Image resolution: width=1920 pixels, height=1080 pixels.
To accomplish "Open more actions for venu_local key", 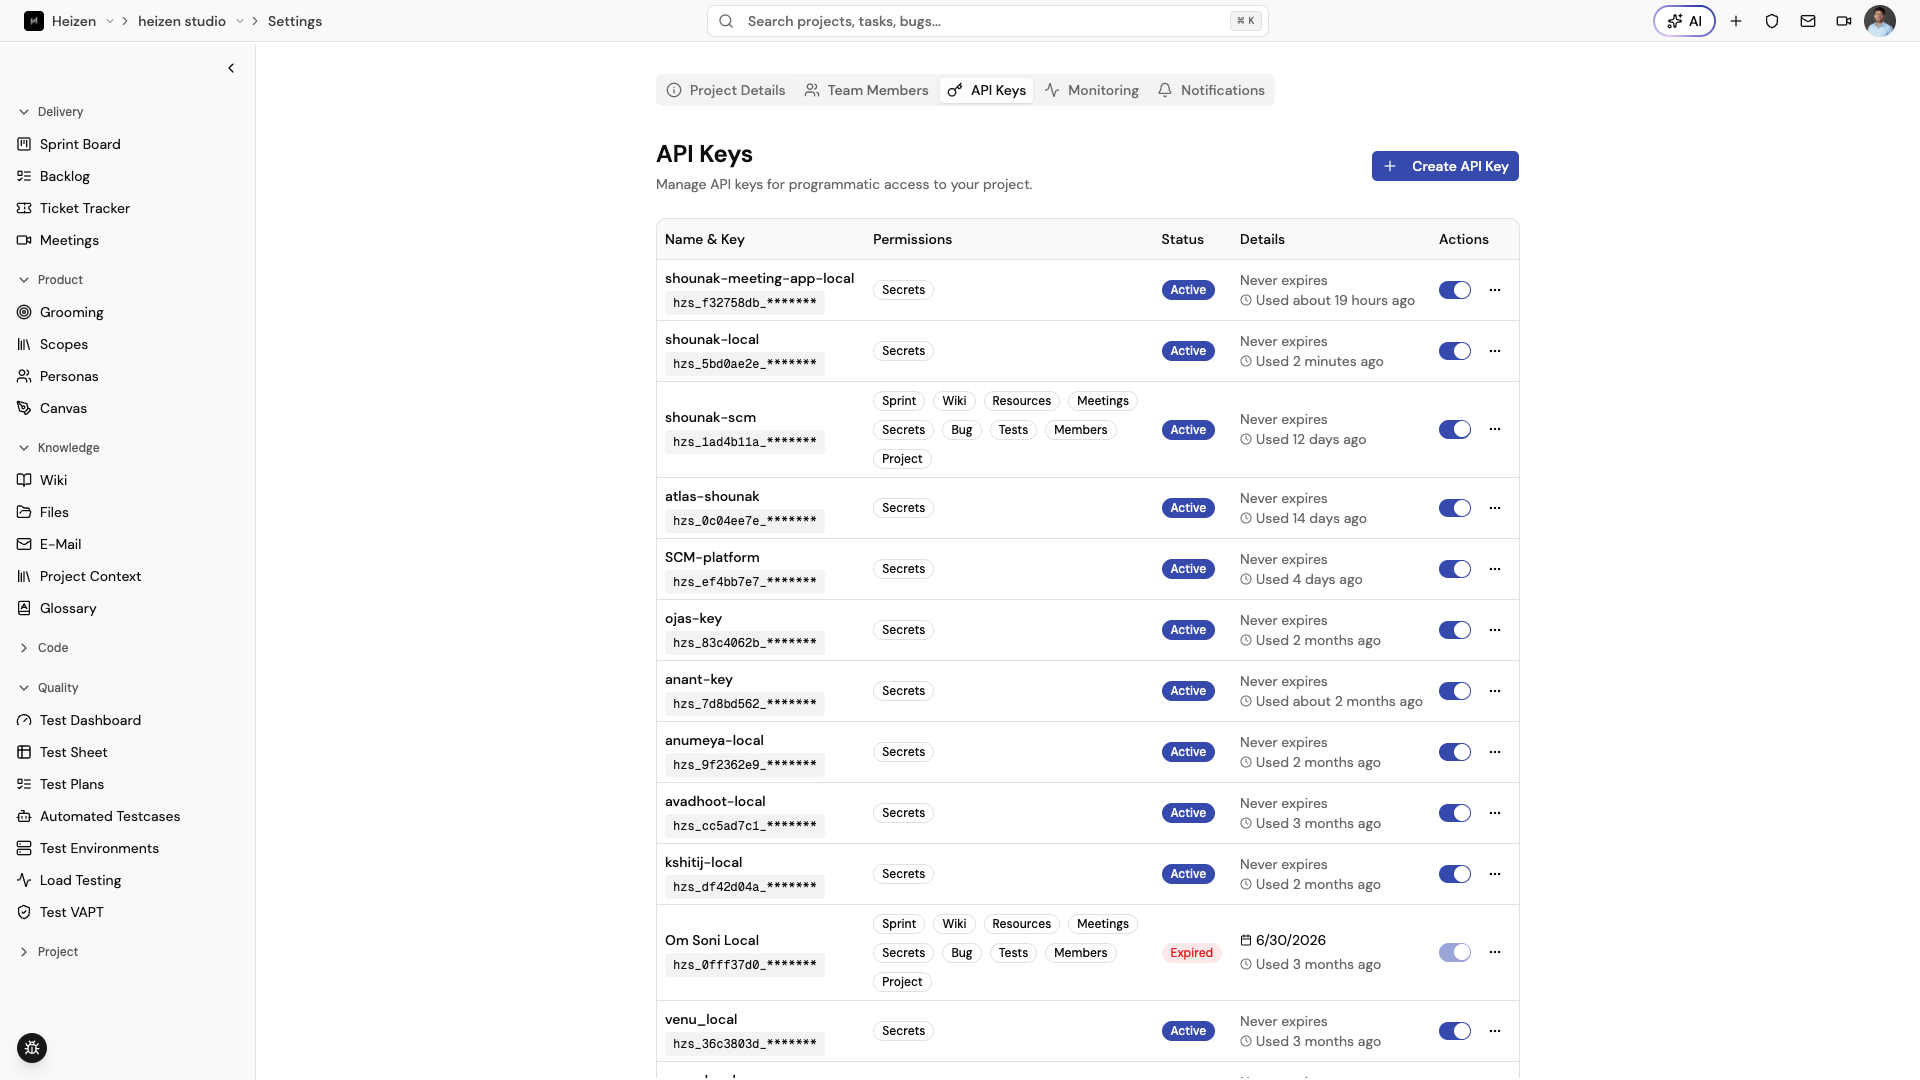I will click(1495, 1031).
